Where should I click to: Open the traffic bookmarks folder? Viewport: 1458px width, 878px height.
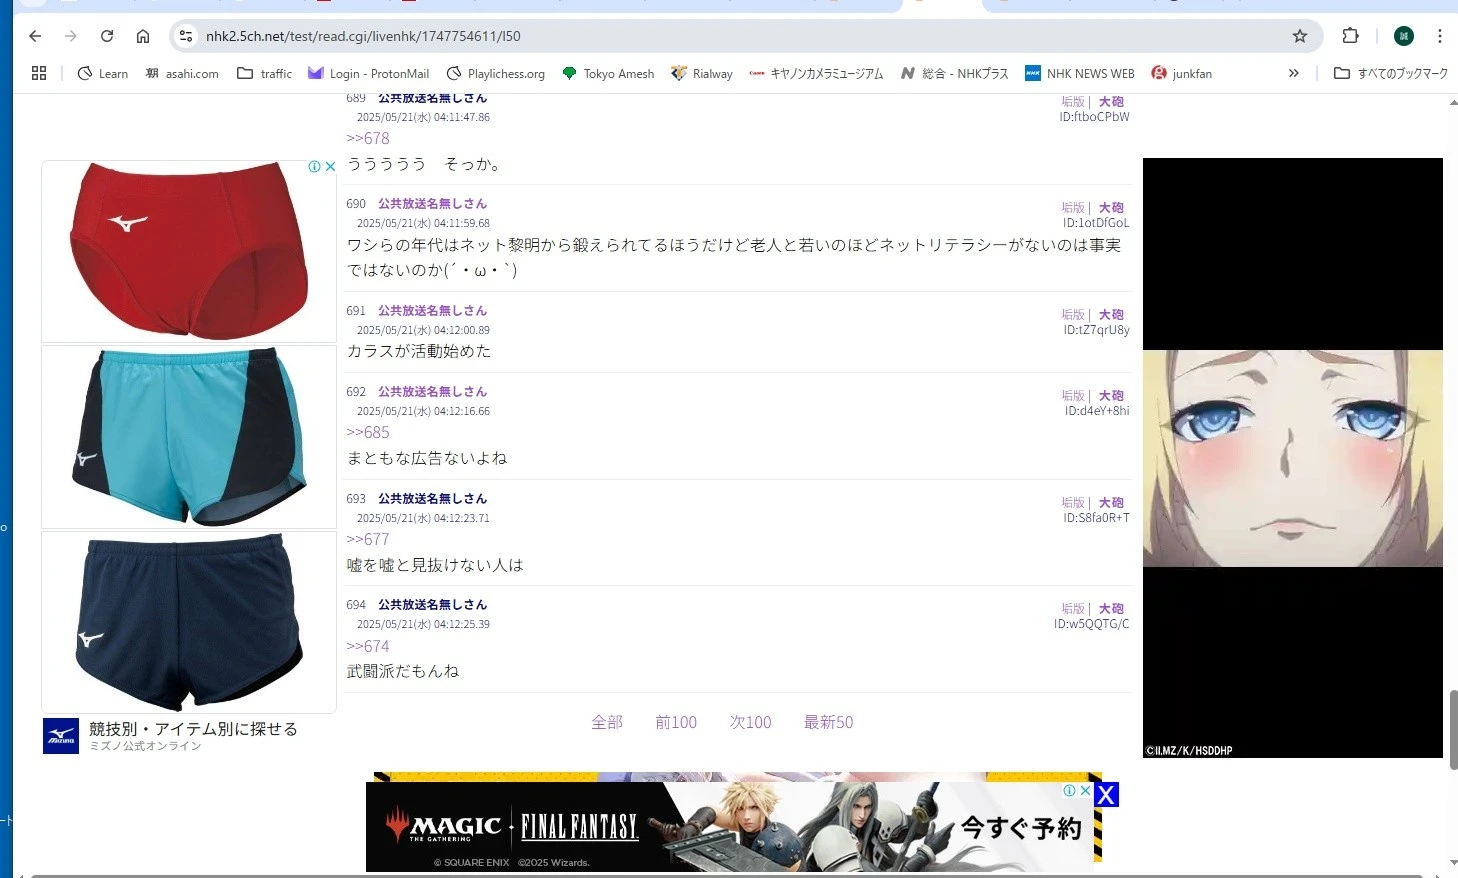click(x=264, y=74)
